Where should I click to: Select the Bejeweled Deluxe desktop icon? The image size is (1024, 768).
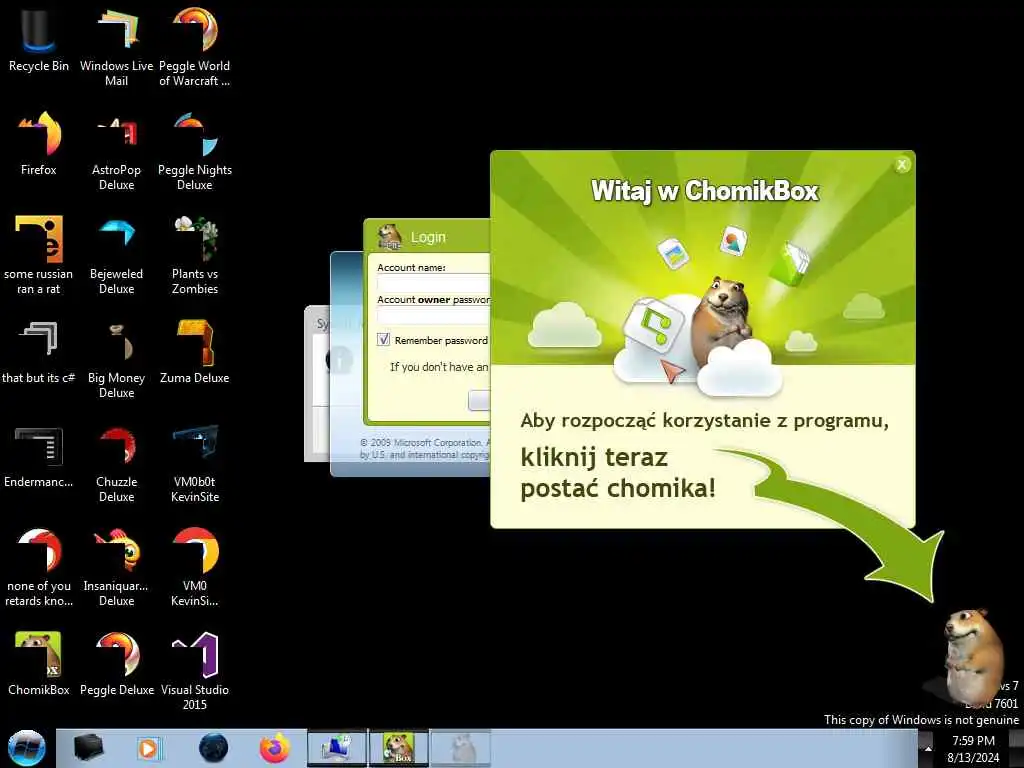coord(116,255)
